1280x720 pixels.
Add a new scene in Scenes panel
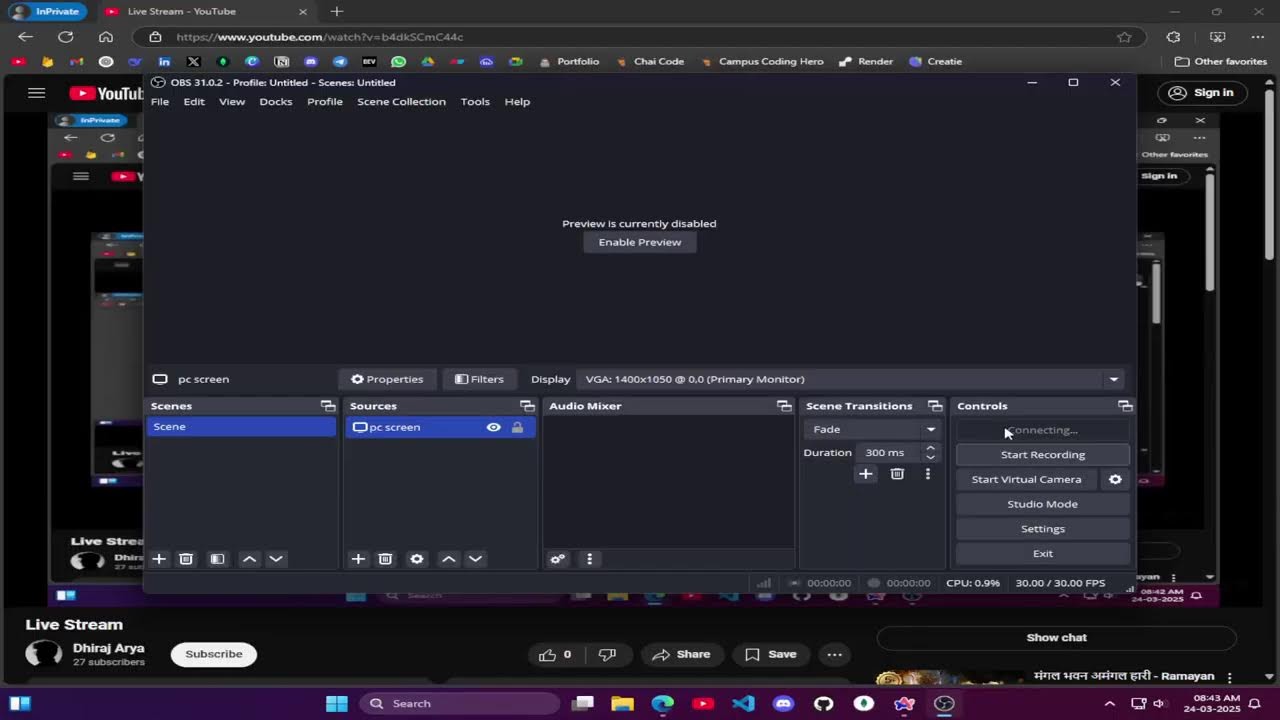(158, 559)
